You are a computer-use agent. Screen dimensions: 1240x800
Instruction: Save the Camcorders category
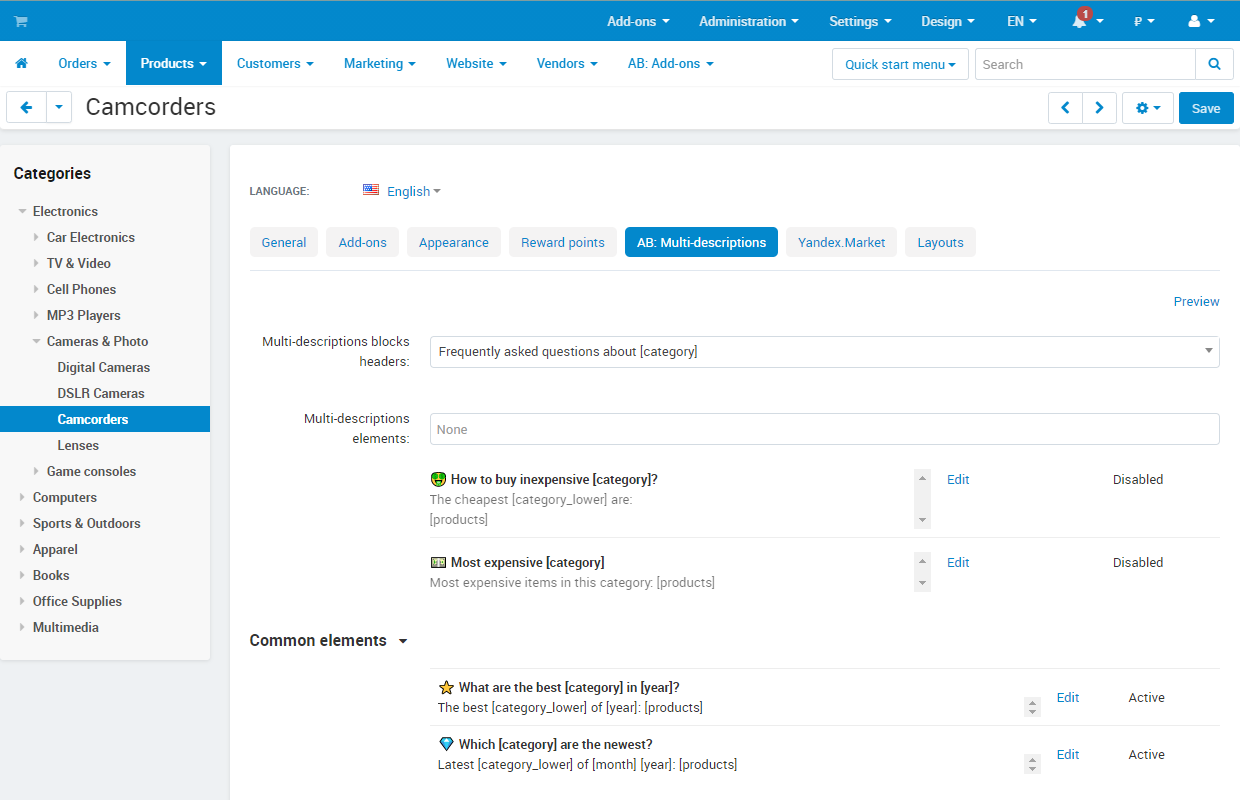[1206, 107]
